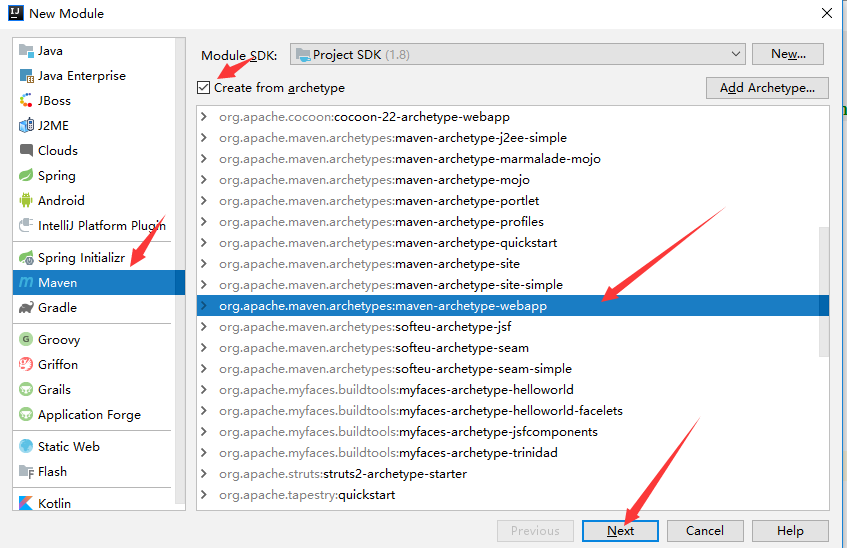
Task: Close the New Module dialog
Action: point(826,13)
